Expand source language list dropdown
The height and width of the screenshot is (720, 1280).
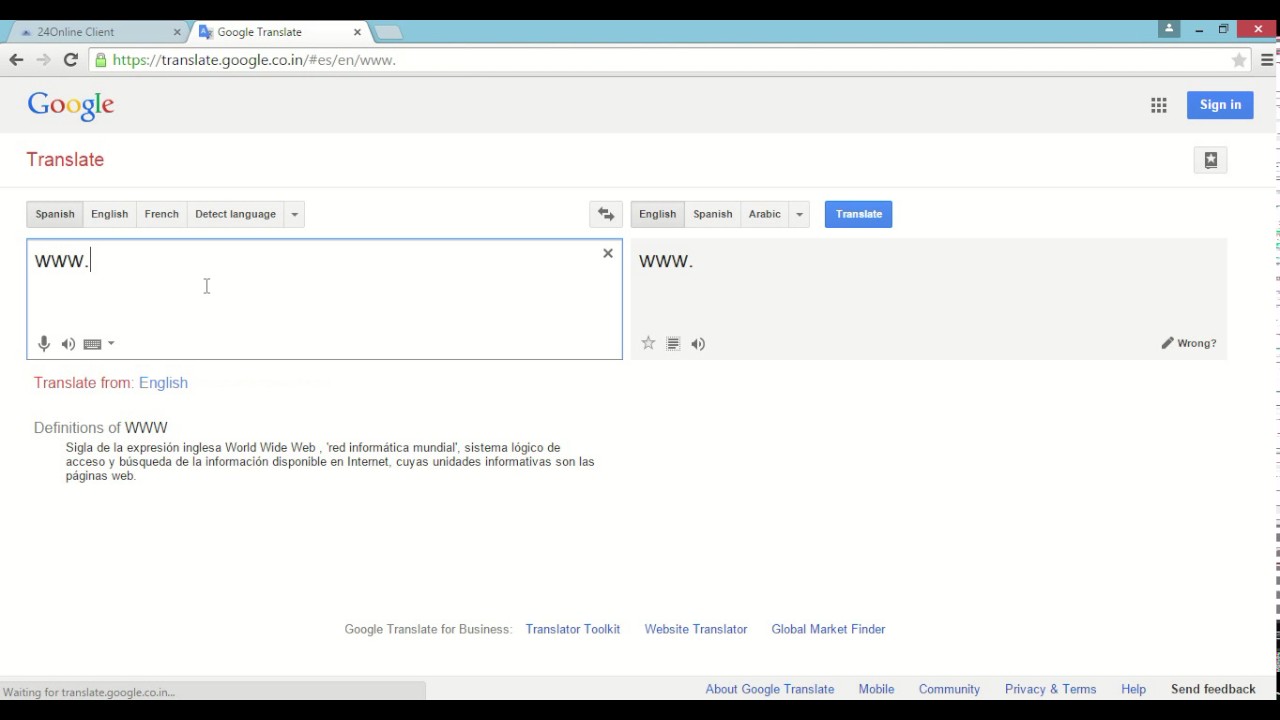pos(294,214)
